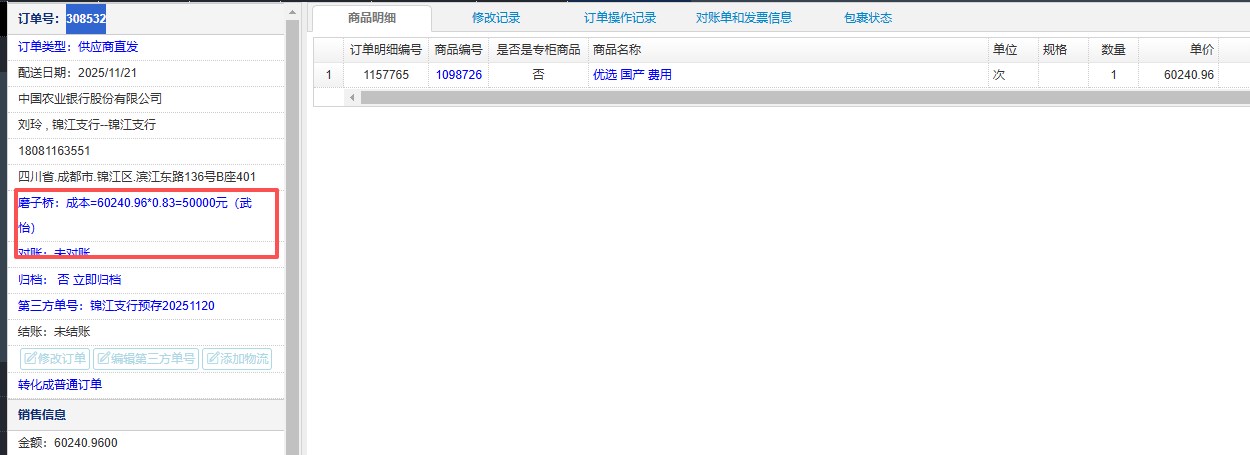Select the 商品明细 tab
1250x455 pixels.
pyautogui.click(x=371, y=18)
